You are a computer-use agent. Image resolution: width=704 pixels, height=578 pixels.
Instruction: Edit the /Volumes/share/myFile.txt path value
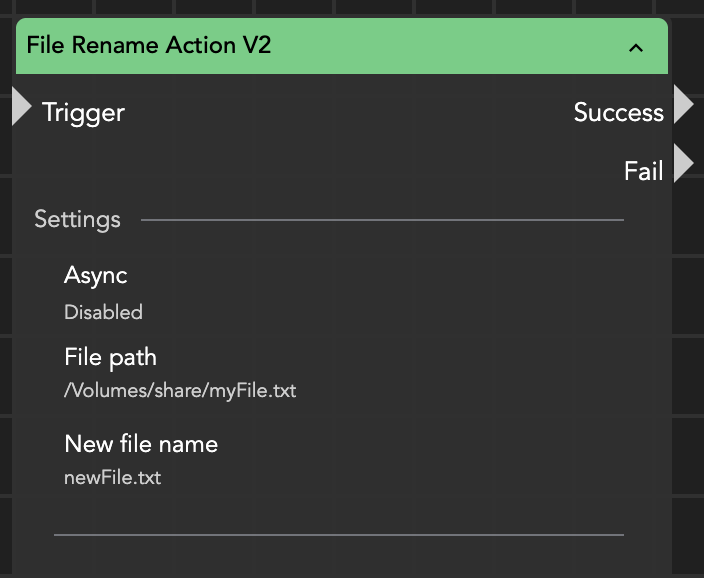click(x=180, y=390)
